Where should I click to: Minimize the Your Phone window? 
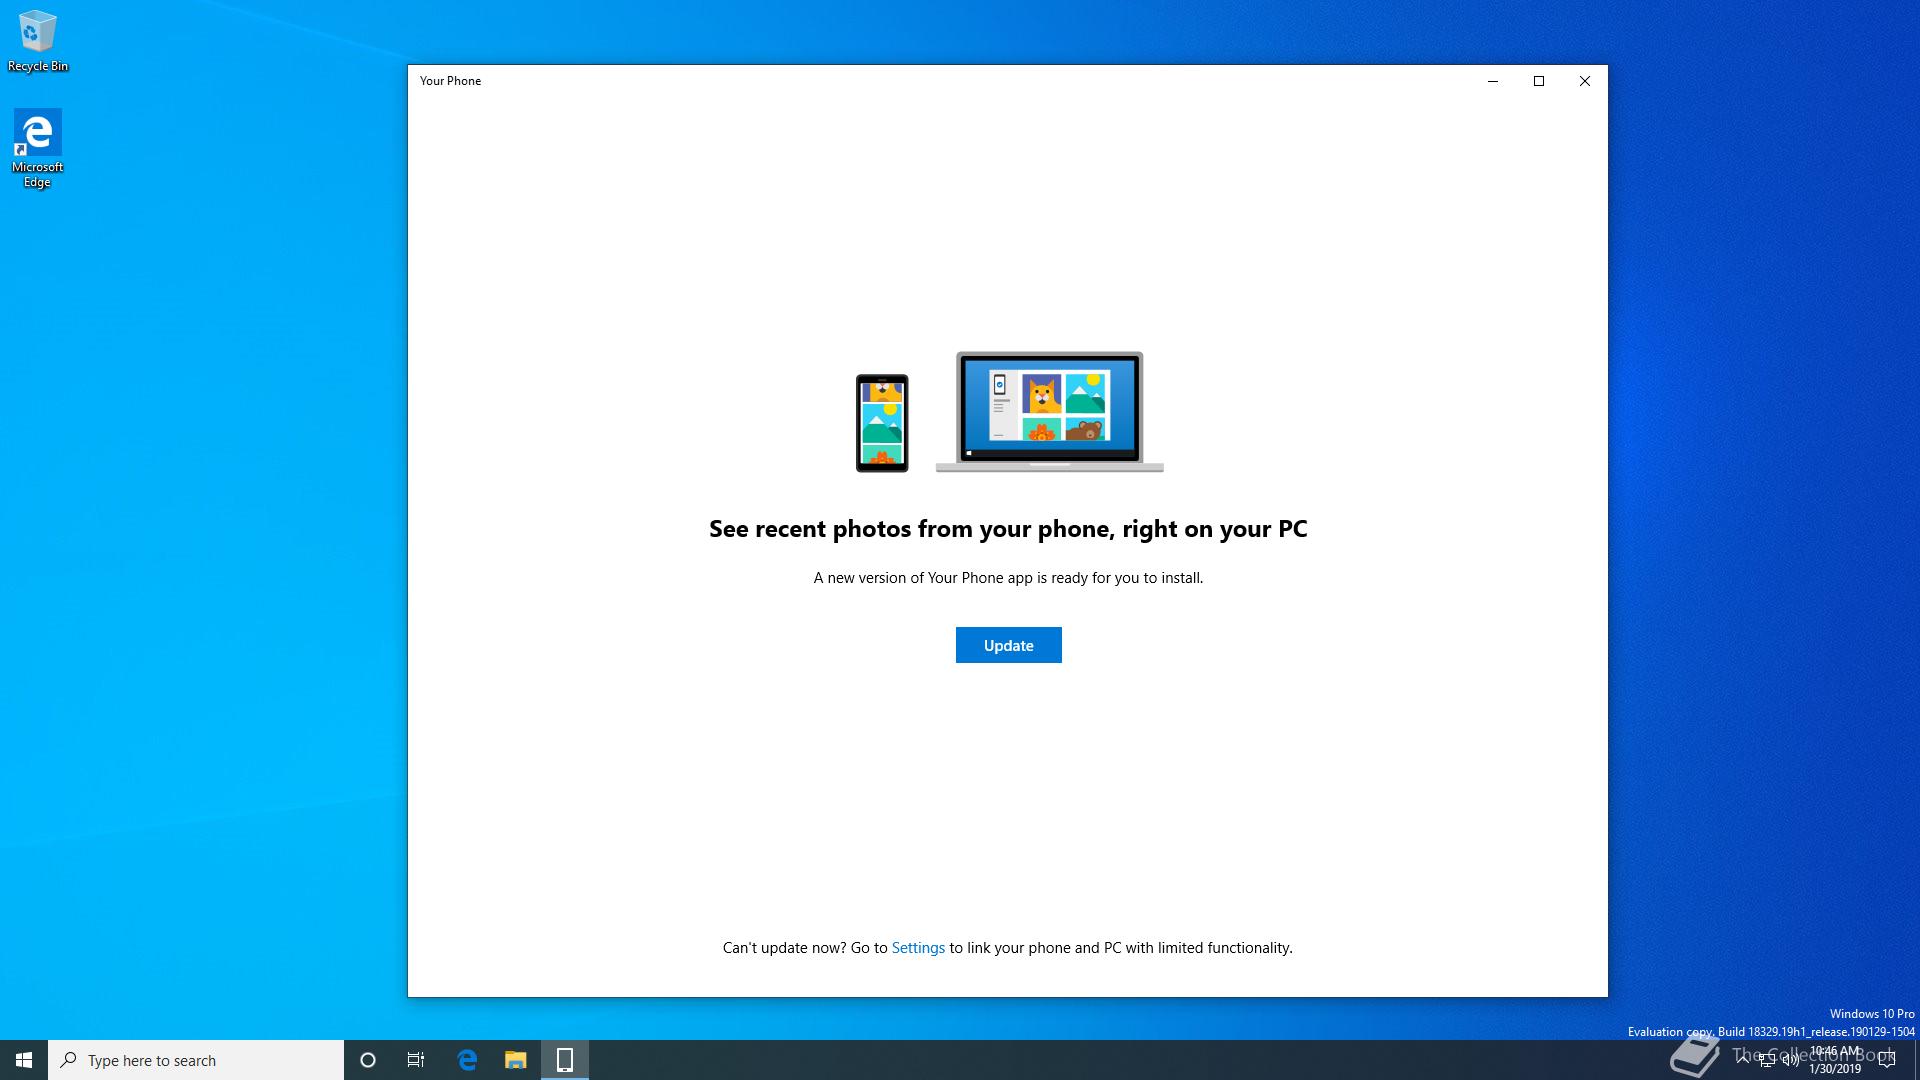coord(1493,81)
